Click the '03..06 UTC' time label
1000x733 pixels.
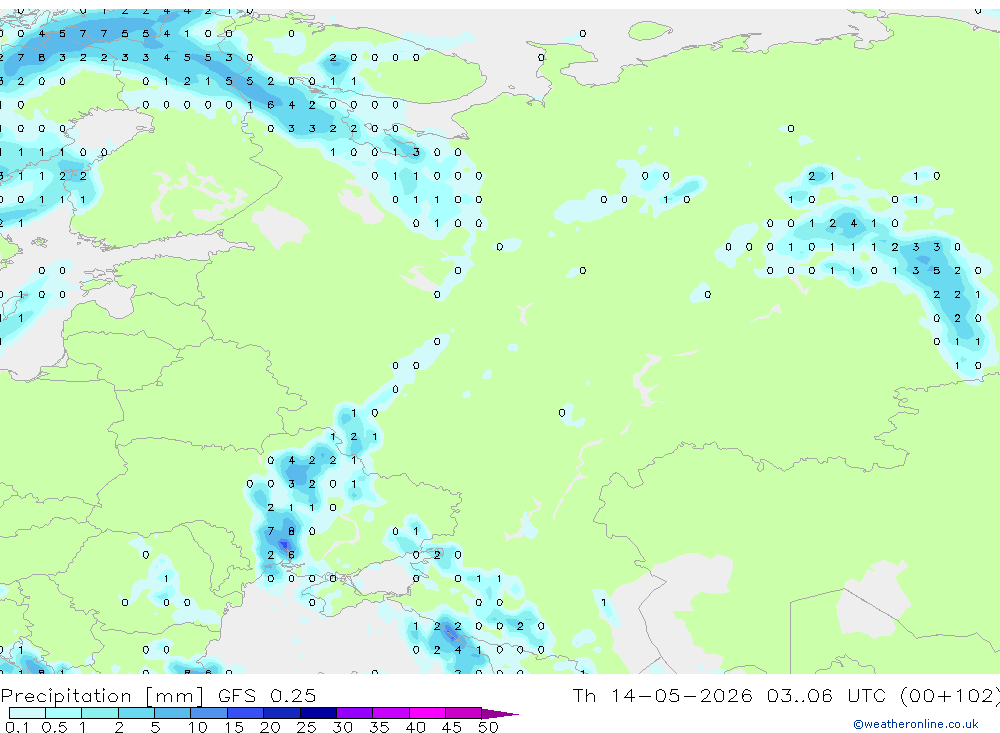point(827,695)
